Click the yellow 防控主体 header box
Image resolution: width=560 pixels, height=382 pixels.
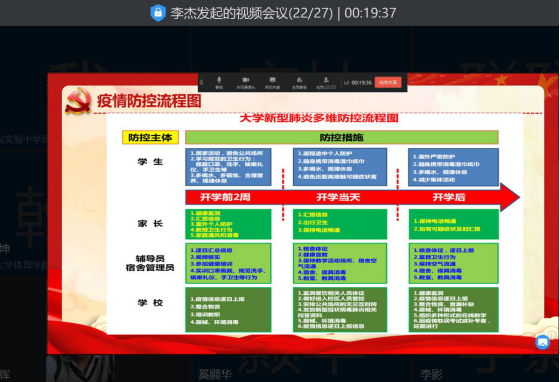click(x=150, y=137)
